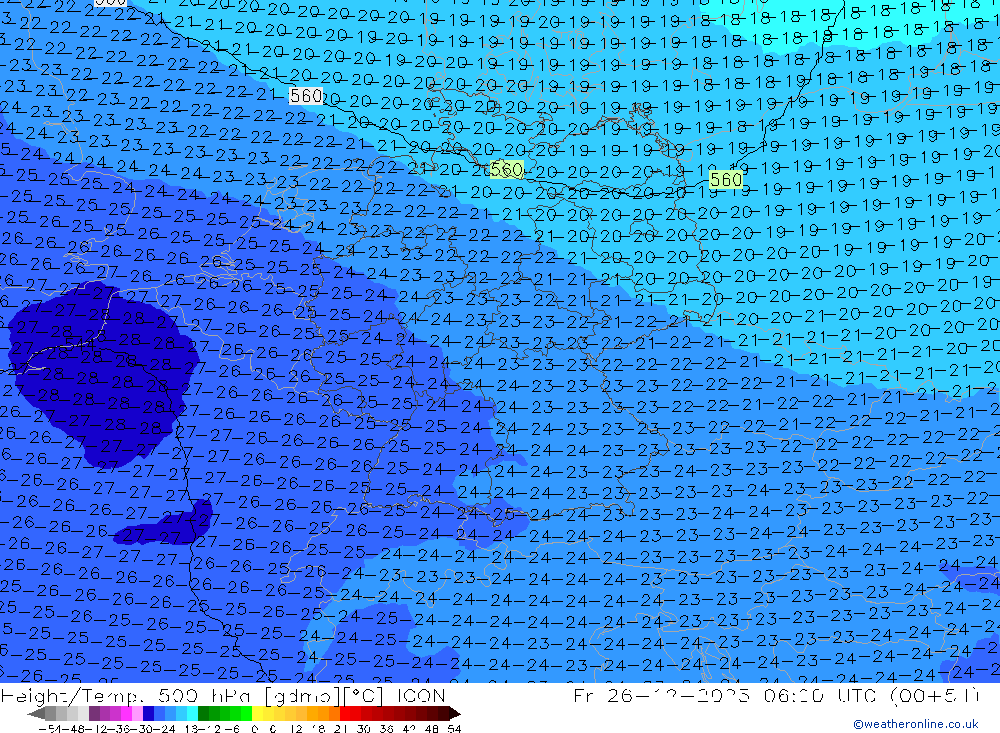Click the white 560 contour label
This screenshot has height=733, width=1000.
click(x=305, y=96)
